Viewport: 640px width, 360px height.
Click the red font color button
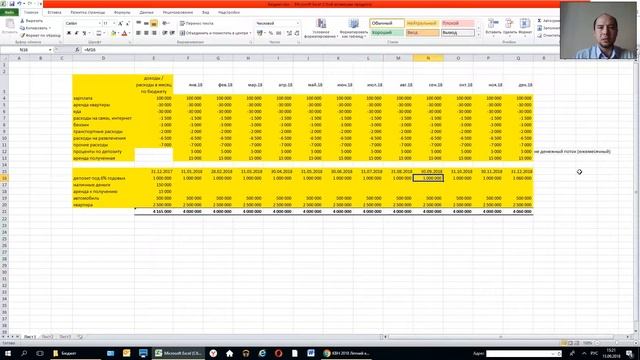(124, 33)
